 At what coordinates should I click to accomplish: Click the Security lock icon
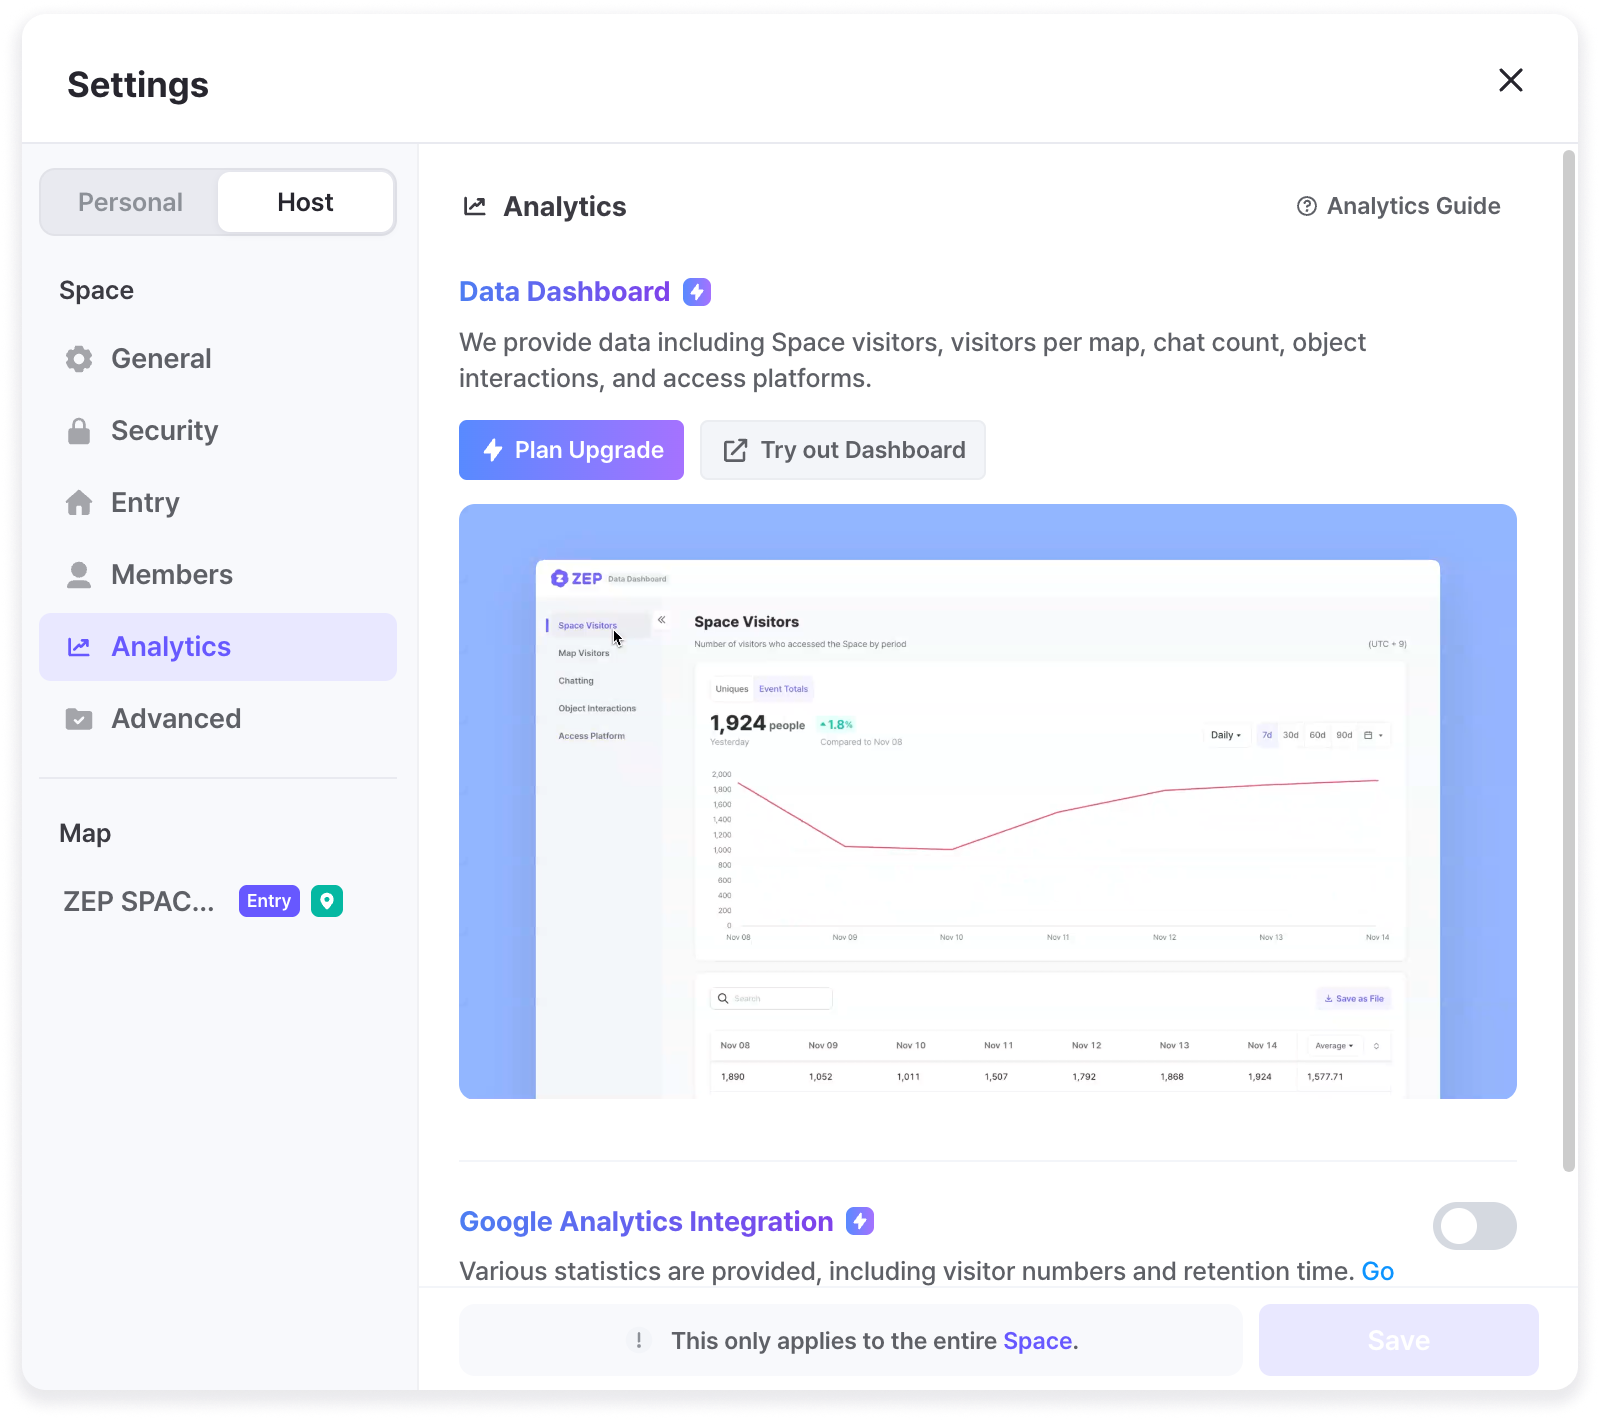pyautogui.click(x=79, y=431)
